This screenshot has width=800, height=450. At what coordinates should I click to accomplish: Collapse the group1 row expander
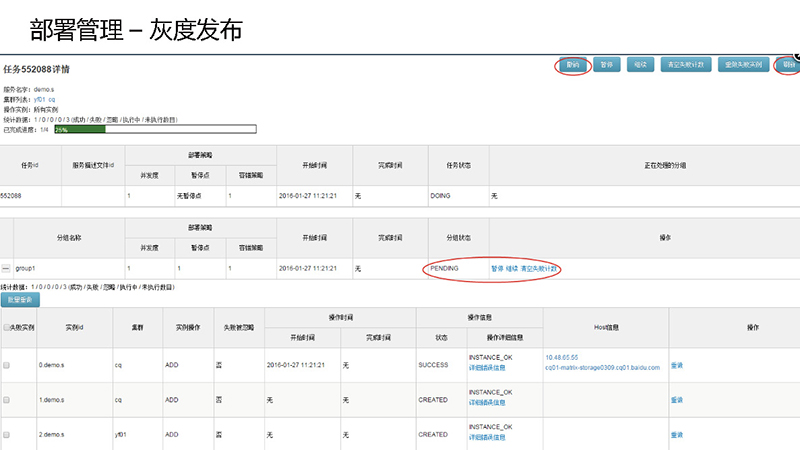6,269
